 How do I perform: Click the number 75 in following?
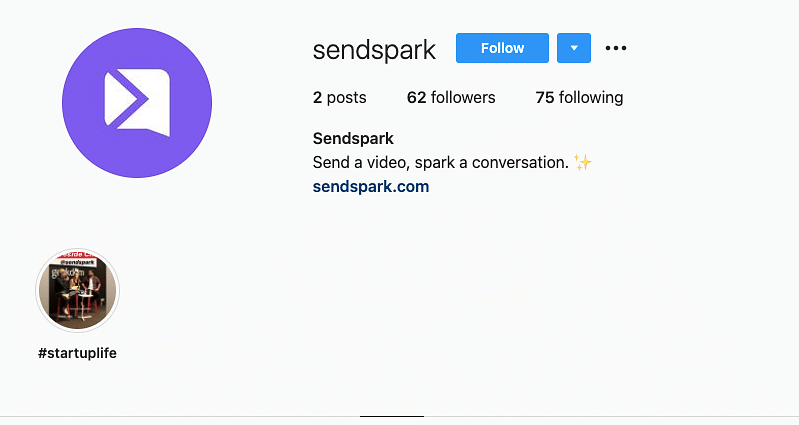[x=545, y=97]
